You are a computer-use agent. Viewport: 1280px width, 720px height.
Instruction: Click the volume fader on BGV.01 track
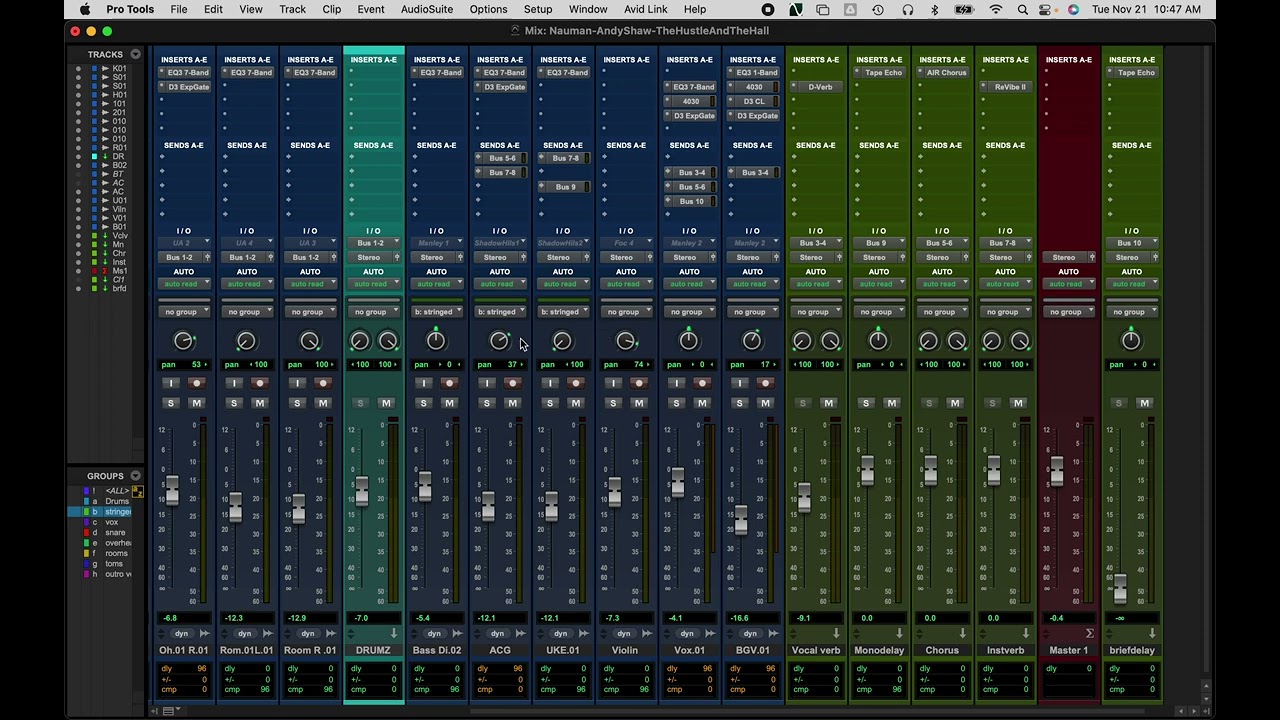(740, 520)
